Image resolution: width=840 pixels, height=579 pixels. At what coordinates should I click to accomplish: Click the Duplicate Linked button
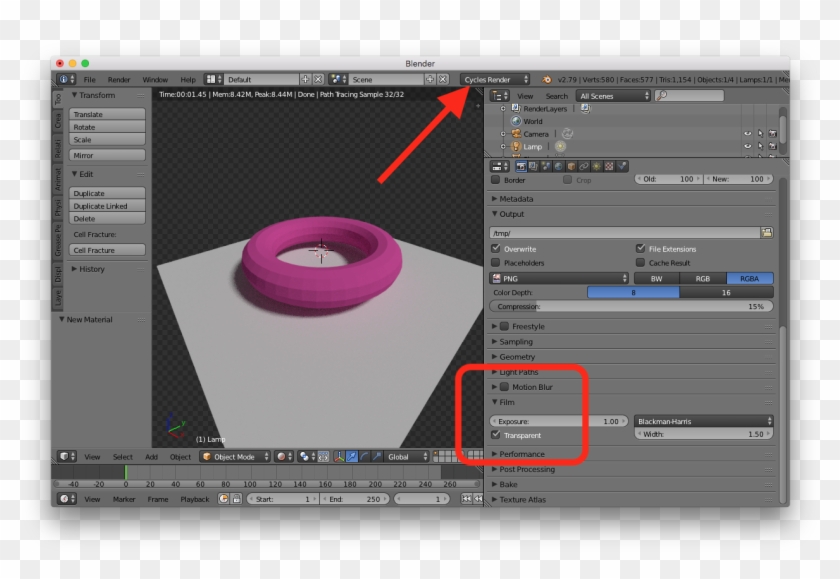pos(108,206)
